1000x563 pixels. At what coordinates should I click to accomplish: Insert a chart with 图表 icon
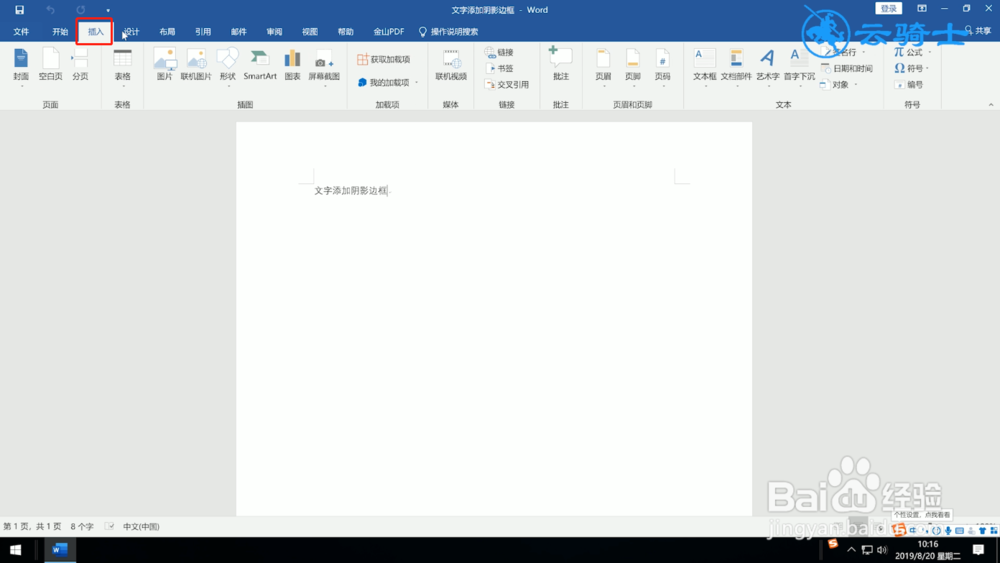(293, 65)
